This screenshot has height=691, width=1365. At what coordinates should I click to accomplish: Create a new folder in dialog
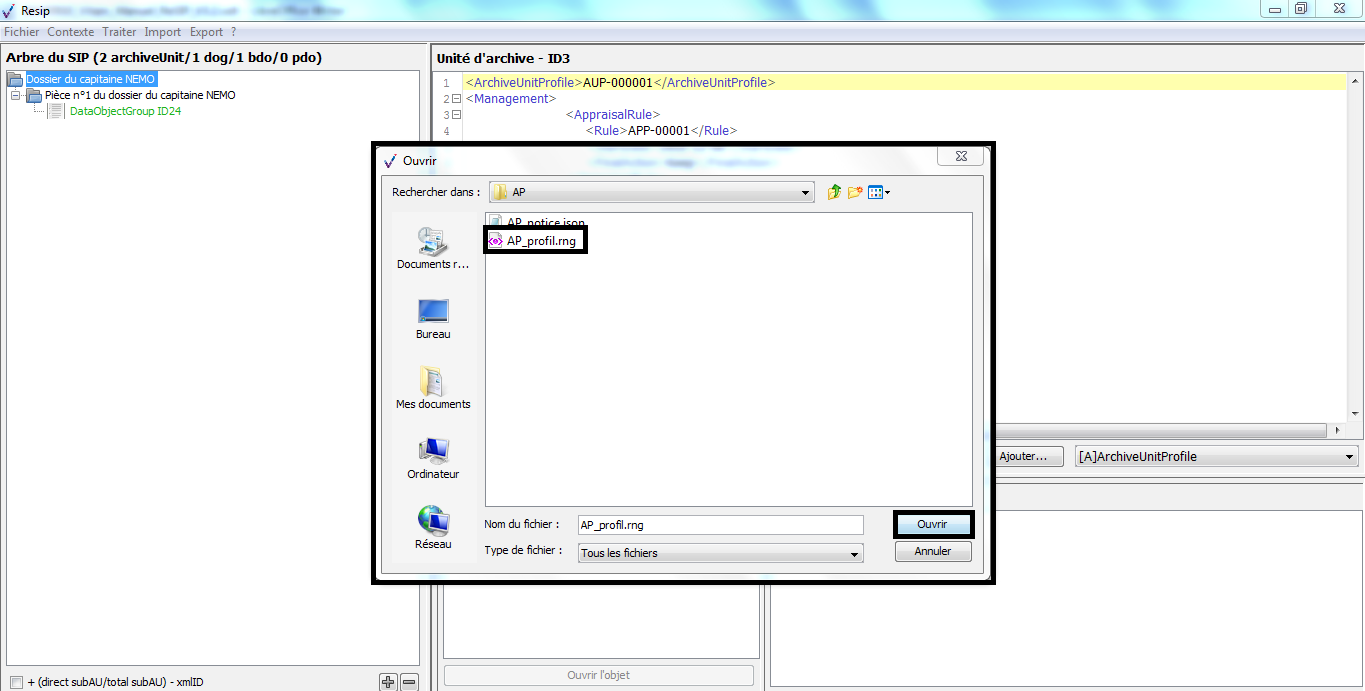click(855, 192)
